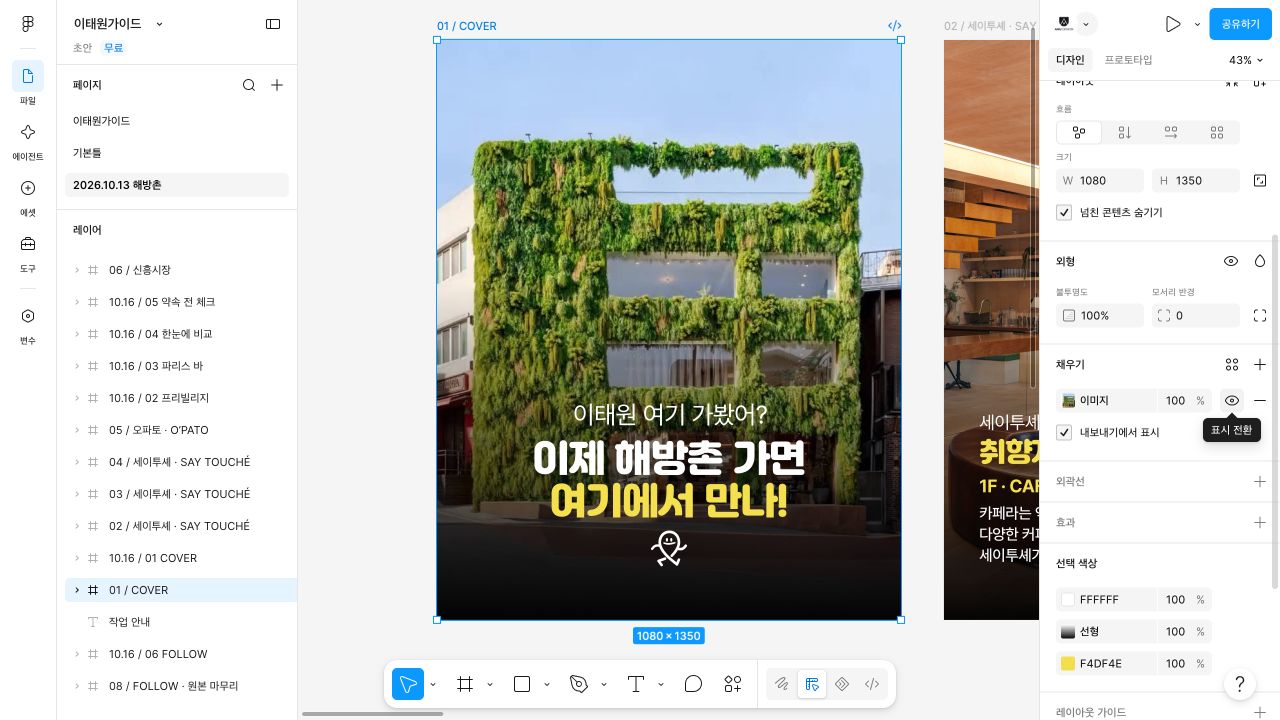The width and height of the screenshot is (1280, 720).
Task: Open the 에셋 panel in left rail
Action: [x=28, y=196]
